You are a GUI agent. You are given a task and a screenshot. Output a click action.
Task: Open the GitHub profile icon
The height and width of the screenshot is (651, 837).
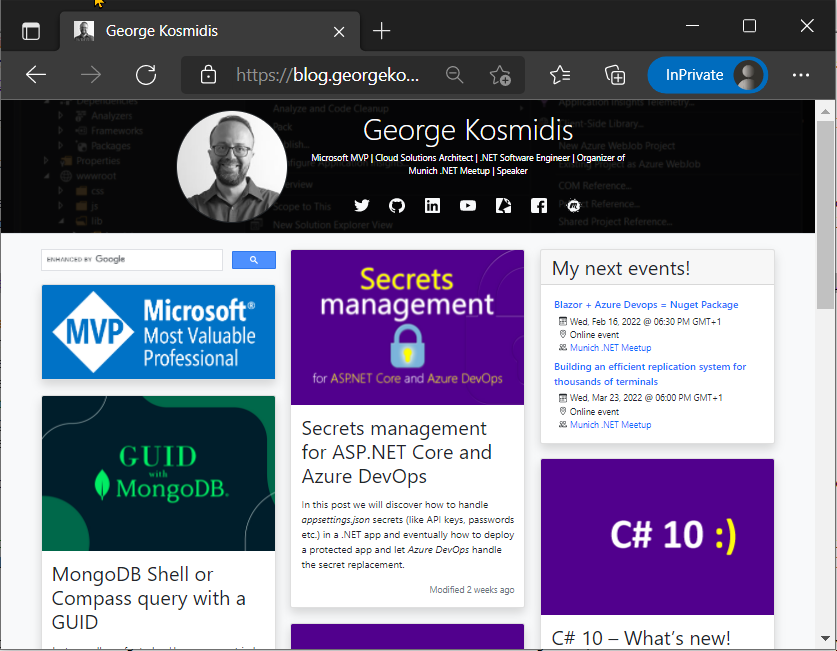point(397,205)
